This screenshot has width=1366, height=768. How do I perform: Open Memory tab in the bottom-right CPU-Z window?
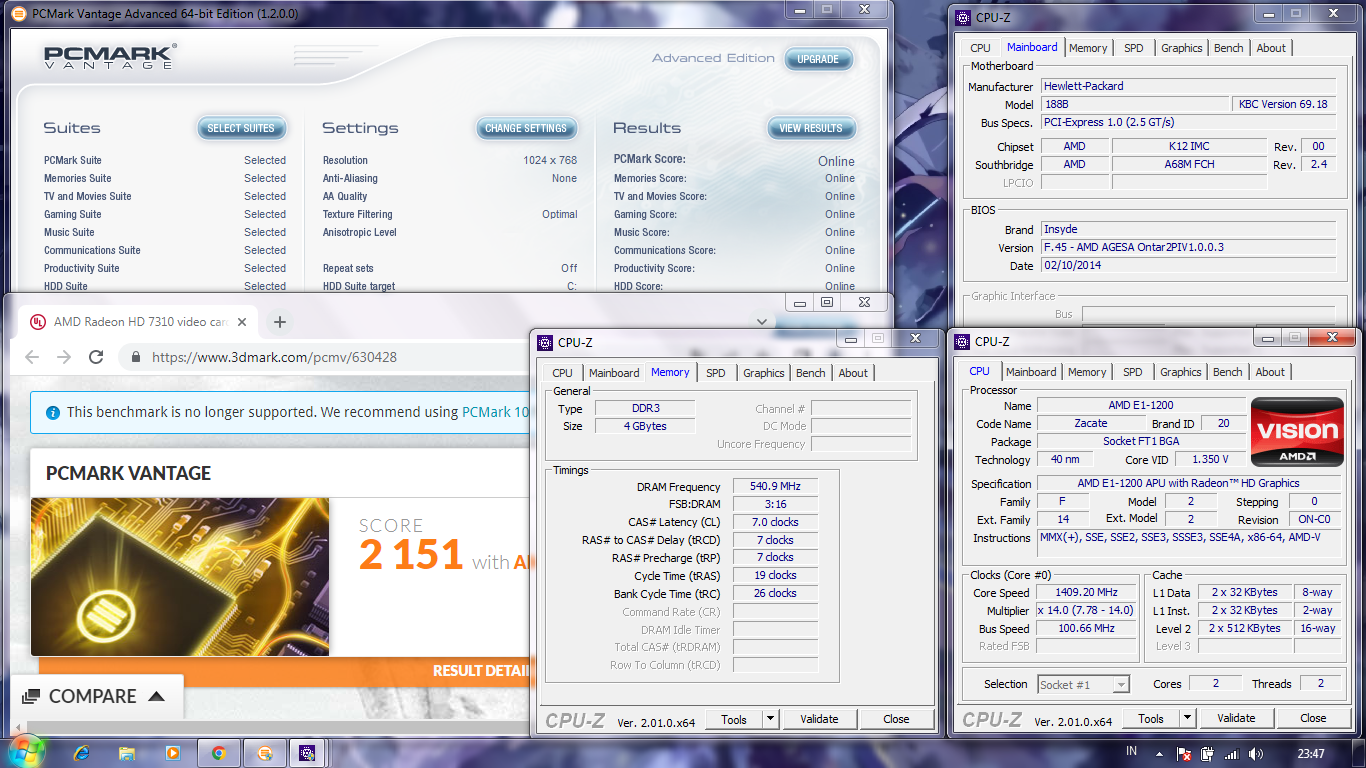[1086, 372]
